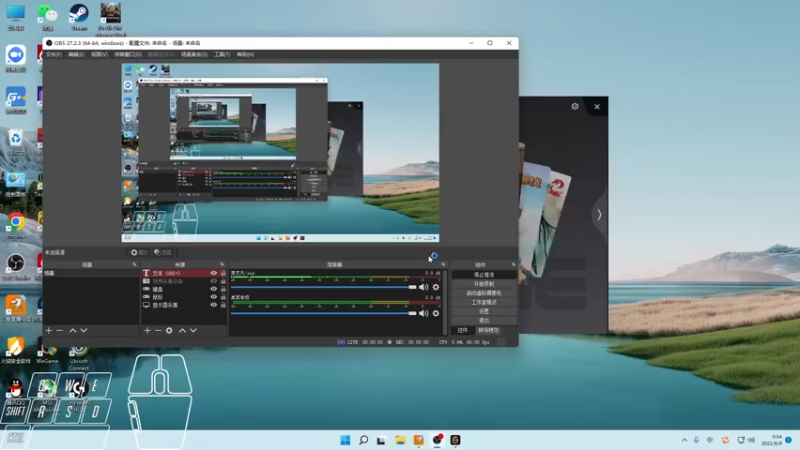This screenshot has width=800, height=450.
Task: Toggle visibility of the 鼠标 source
Action: pyautogui.click(x=214, y=297)
